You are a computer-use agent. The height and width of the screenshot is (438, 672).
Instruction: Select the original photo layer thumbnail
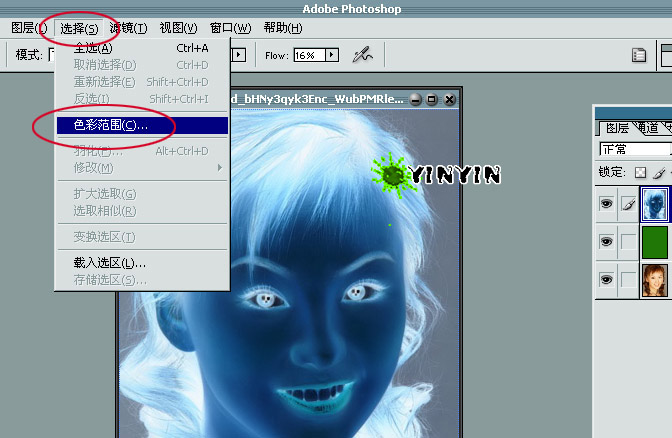[654, 280]
